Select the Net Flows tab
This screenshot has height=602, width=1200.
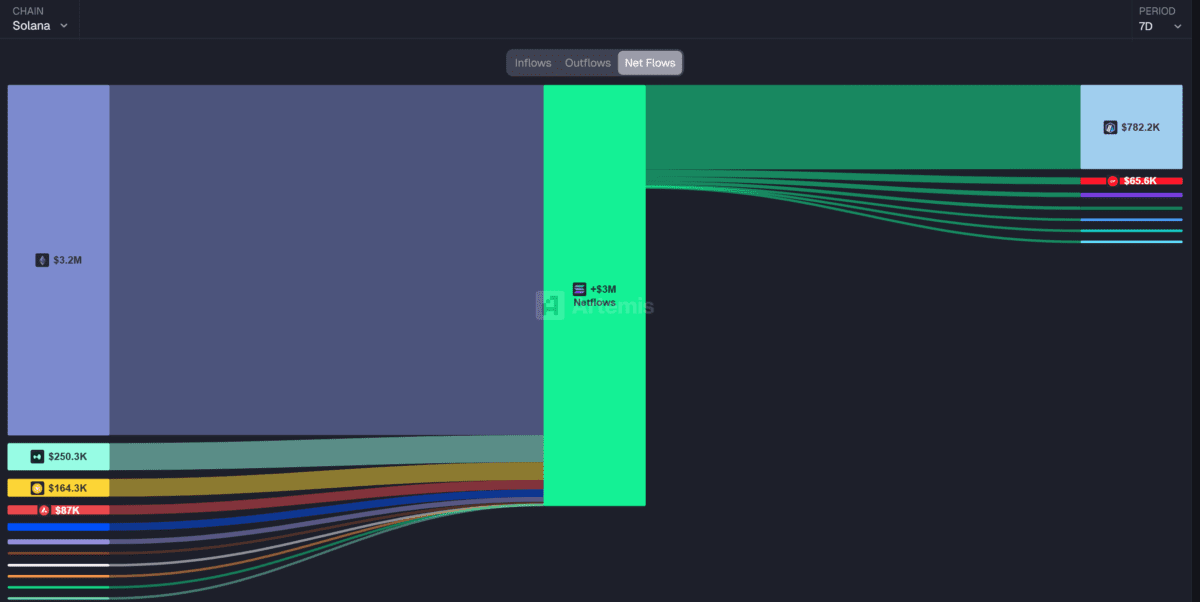click(x=650, y=63)
